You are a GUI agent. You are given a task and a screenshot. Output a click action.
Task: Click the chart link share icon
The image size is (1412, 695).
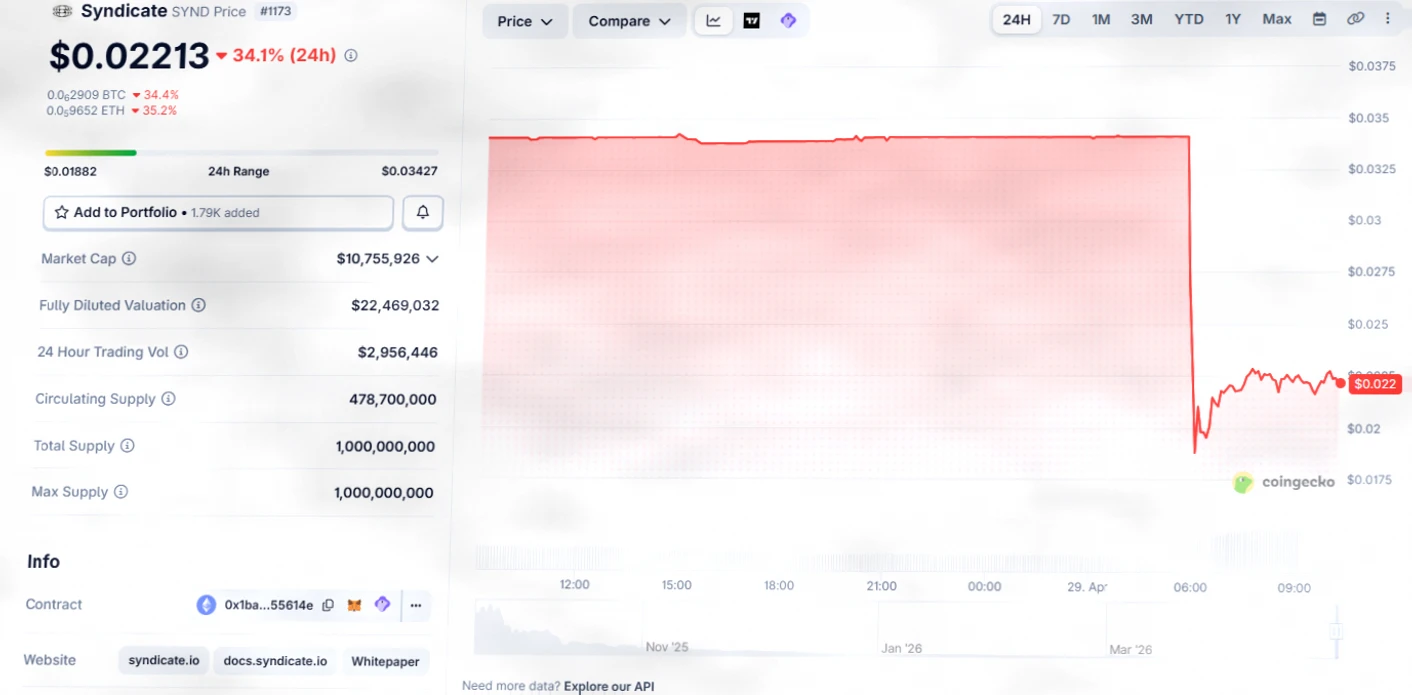coord(1355,19)
